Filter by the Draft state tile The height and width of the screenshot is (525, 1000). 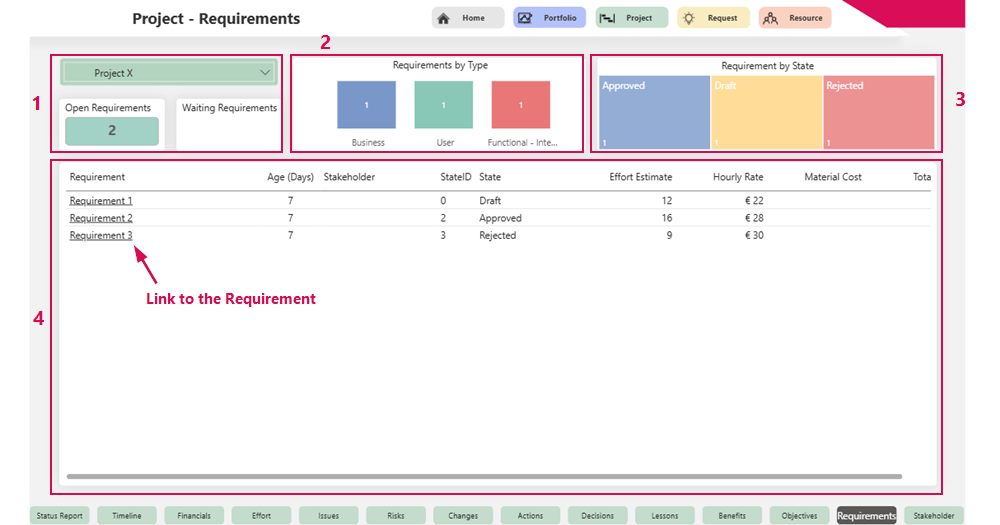click(x=767, y=112)
